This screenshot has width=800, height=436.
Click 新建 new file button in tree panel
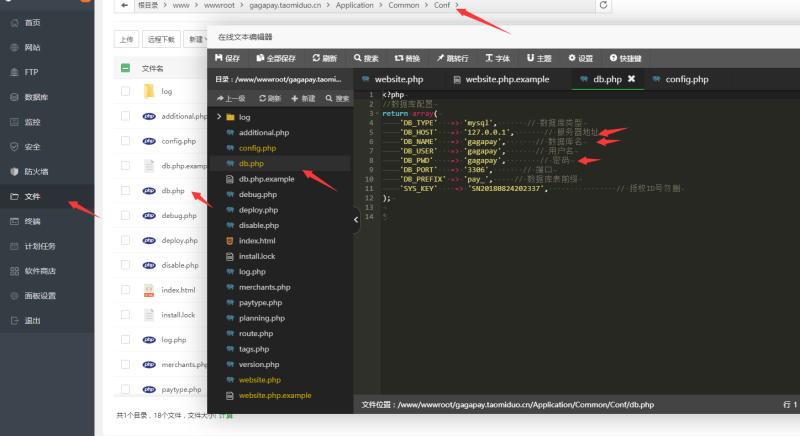[x=303, y=98]
